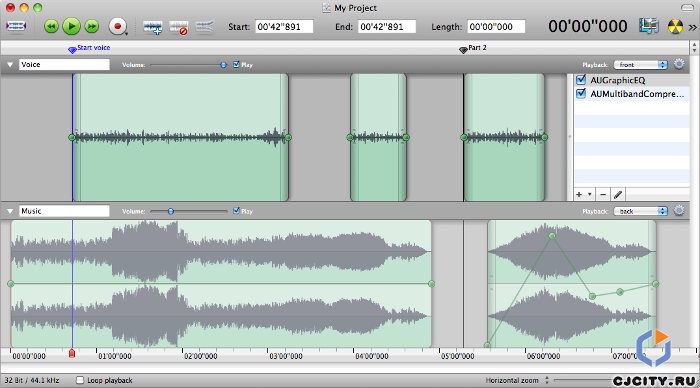The width and height of the screenshot is (700, 388).
Task: Click the fast-forward playback button
Action: pyautogui.click(x=92, y=27)
